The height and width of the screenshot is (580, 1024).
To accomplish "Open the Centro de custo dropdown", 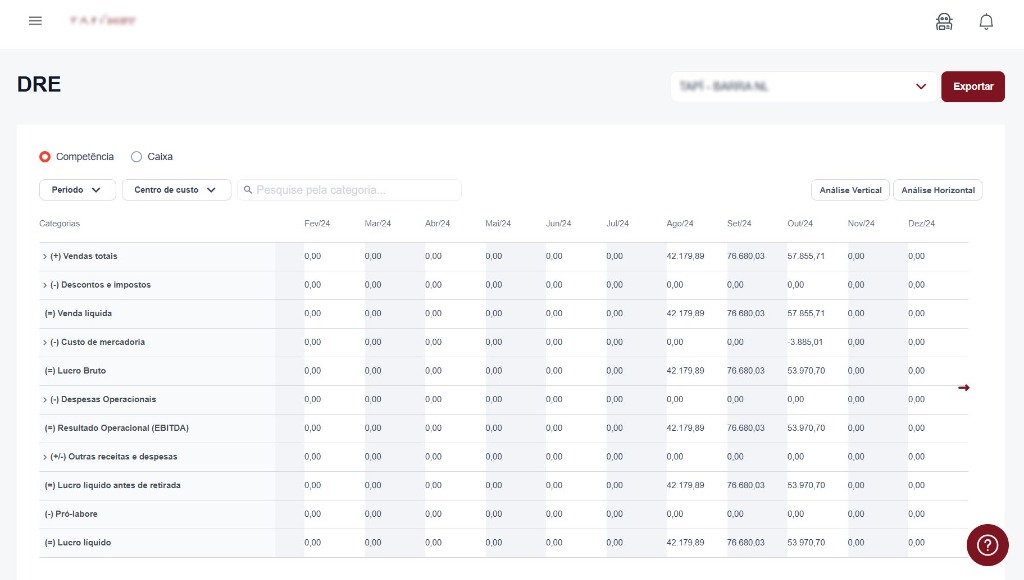I will (x=176, y=190).
